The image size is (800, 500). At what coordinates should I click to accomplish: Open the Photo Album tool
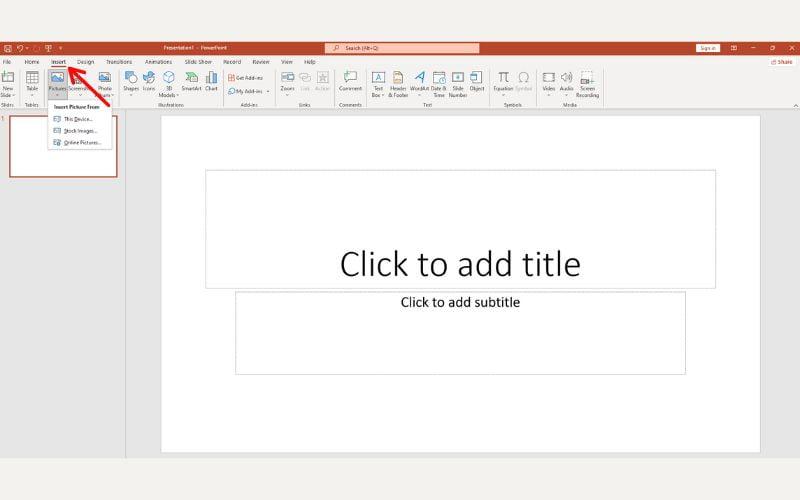(105, 84)
